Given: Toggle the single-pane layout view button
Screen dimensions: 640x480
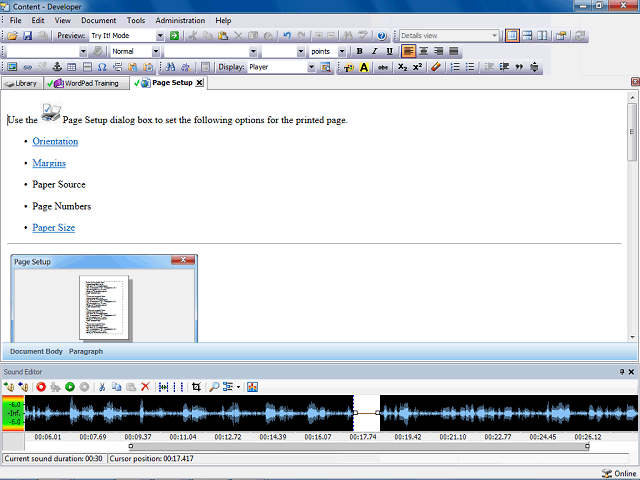Looking at the screenshot, I should (x=512, y=36).
